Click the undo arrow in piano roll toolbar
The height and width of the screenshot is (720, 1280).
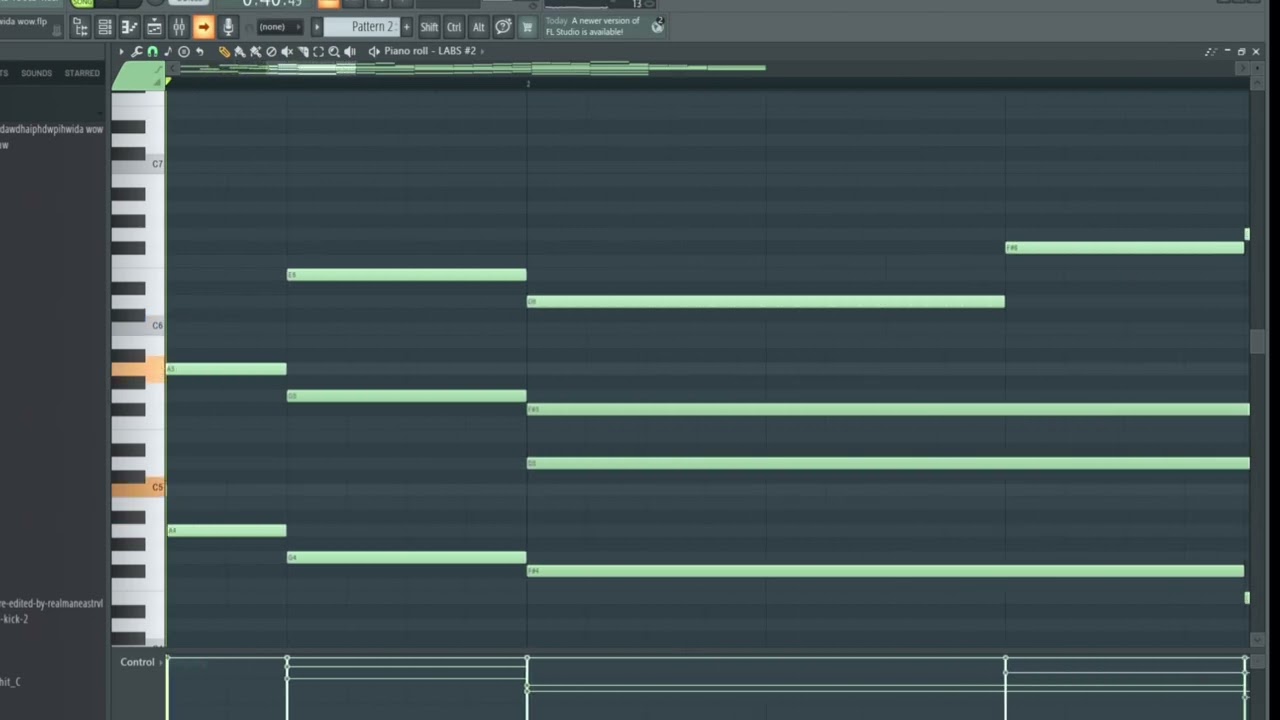pos(199,51)
